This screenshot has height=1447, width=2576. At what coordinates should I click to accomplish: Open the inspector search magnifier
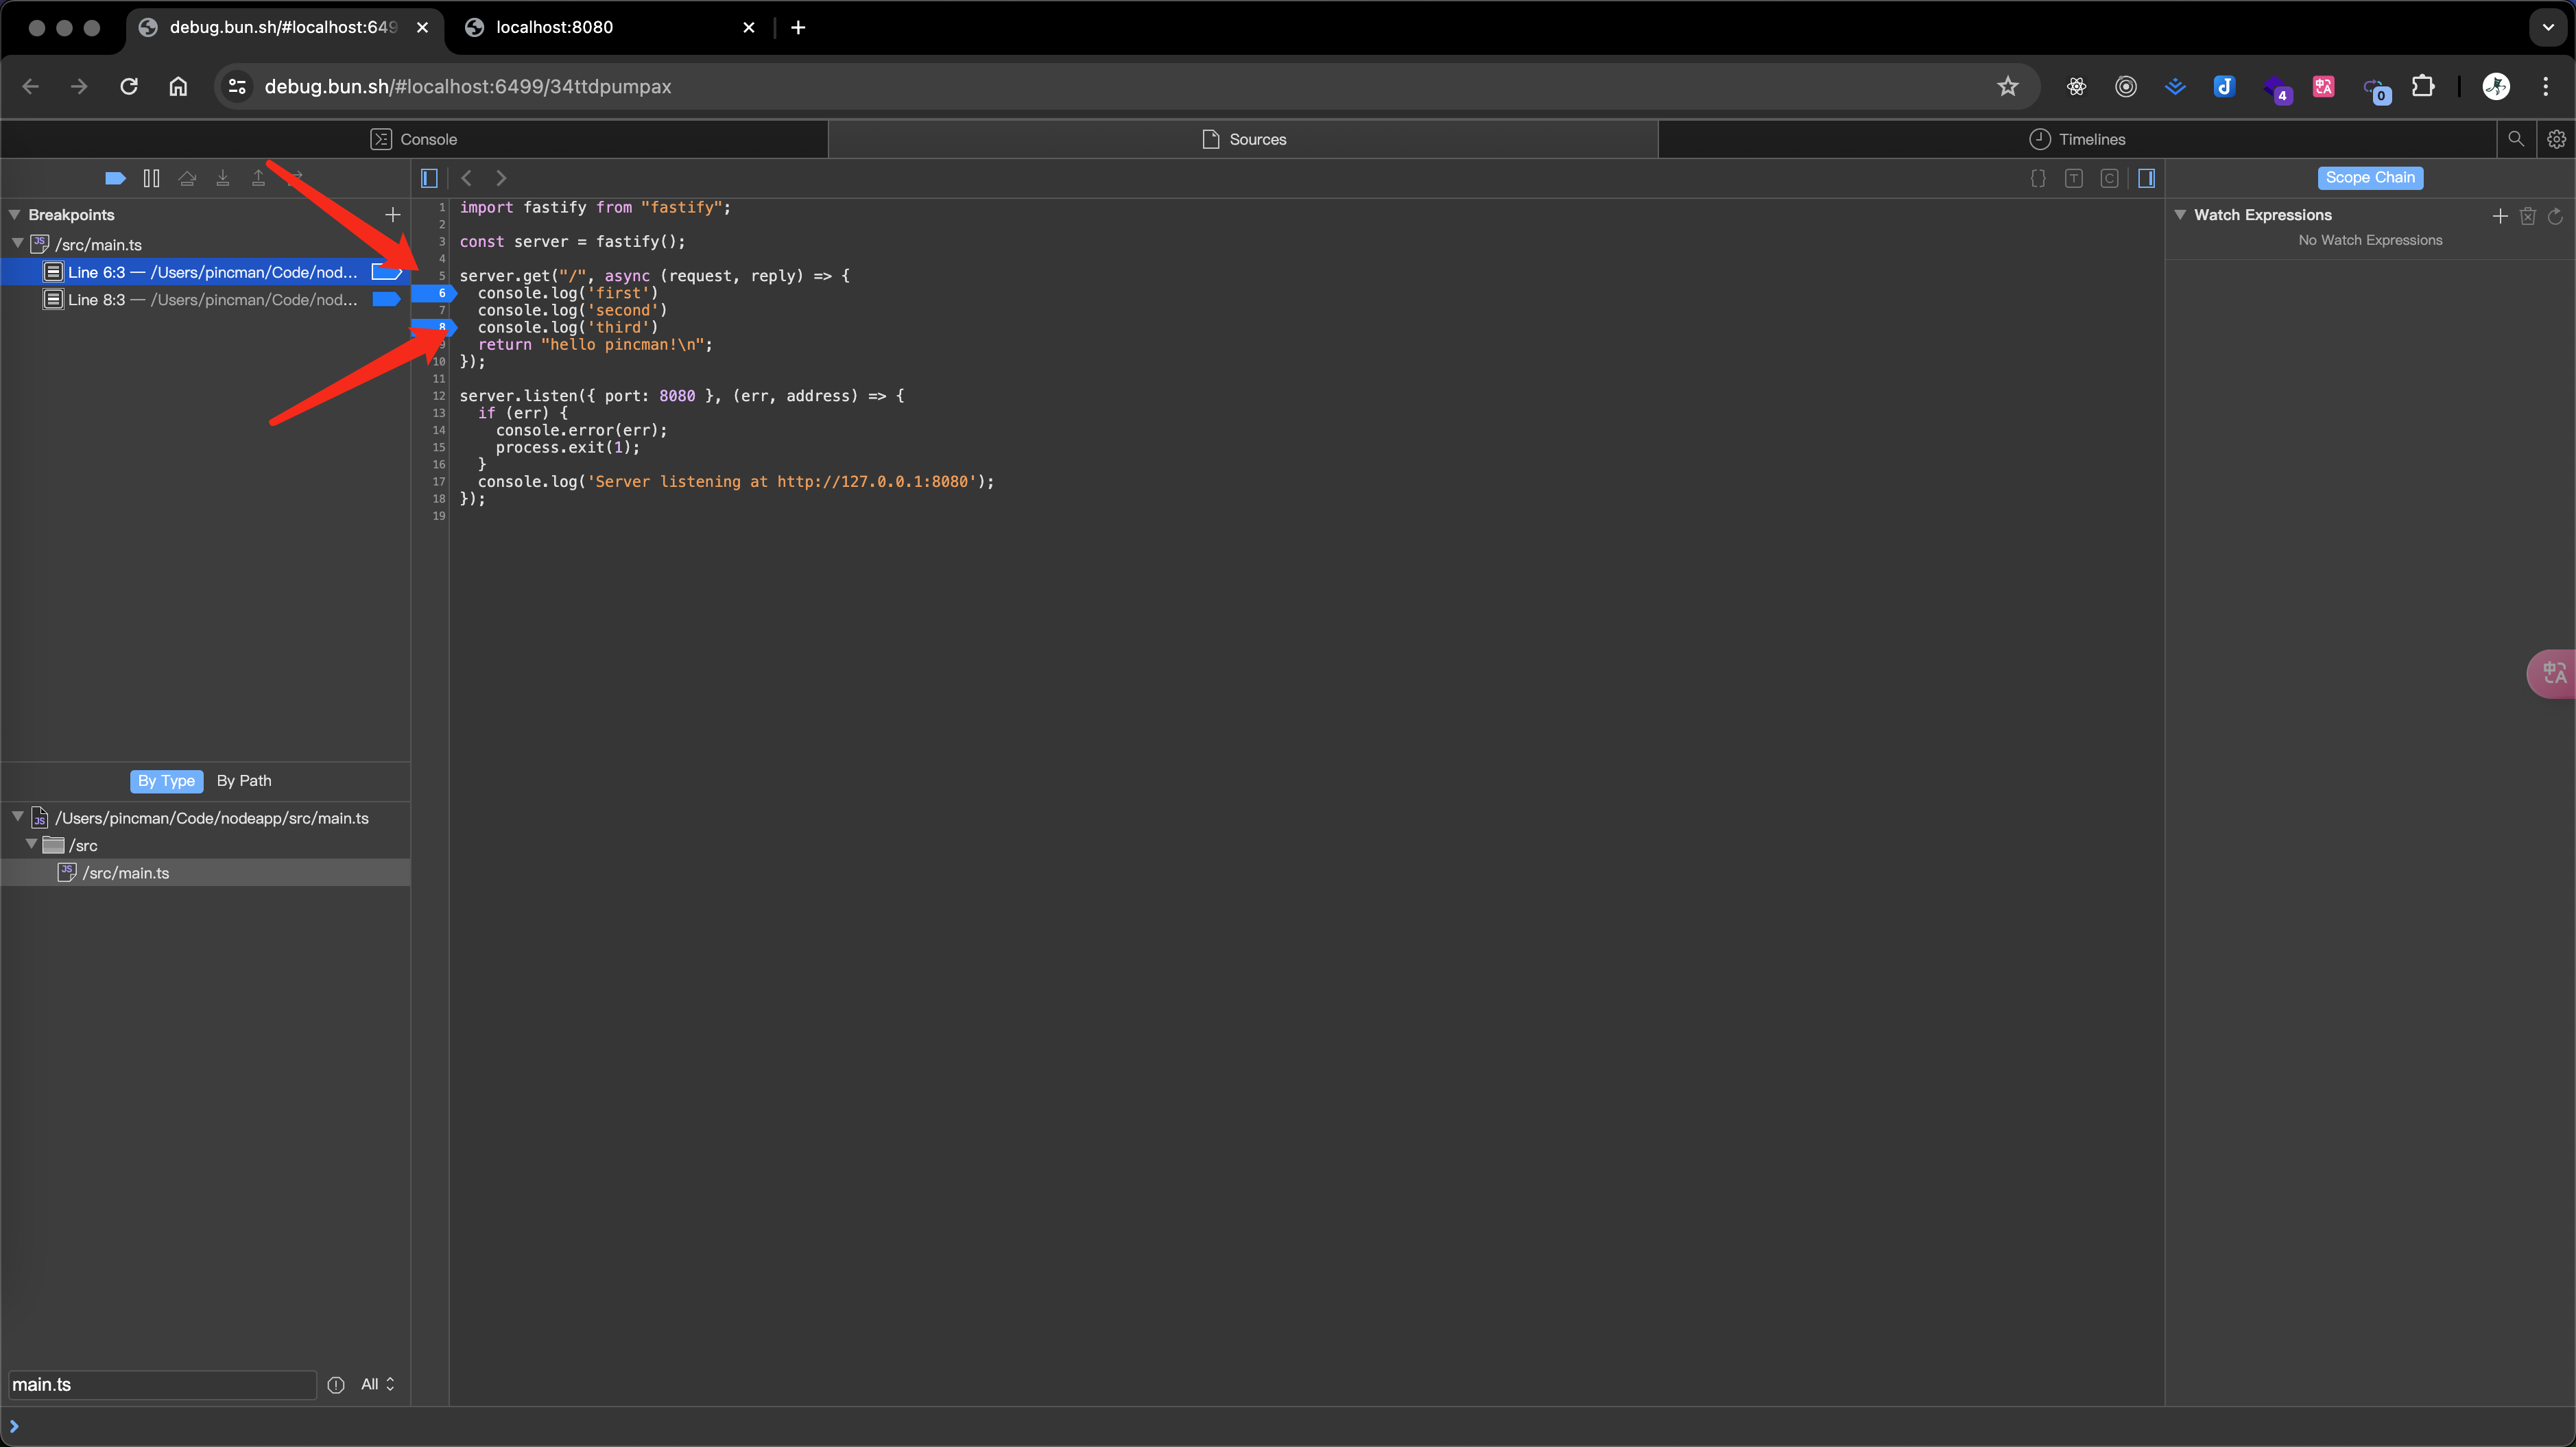[x=2516, y=139]
